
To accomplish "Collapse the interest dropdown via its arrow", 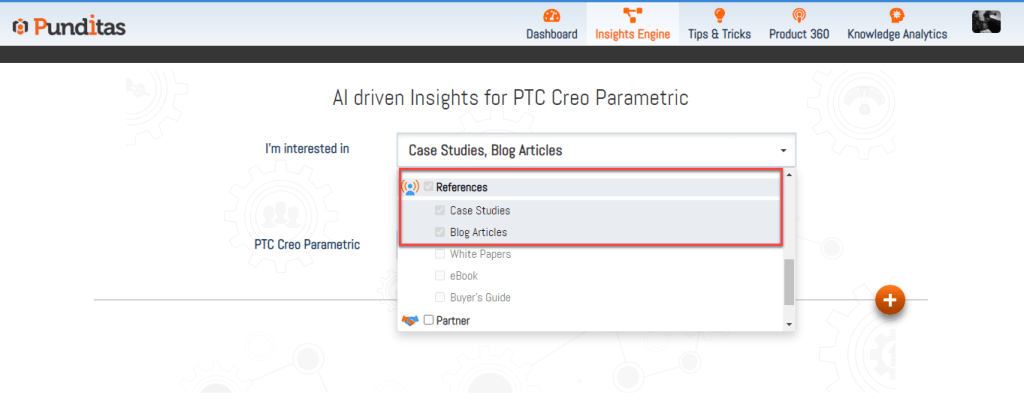I will coord(783,151).
